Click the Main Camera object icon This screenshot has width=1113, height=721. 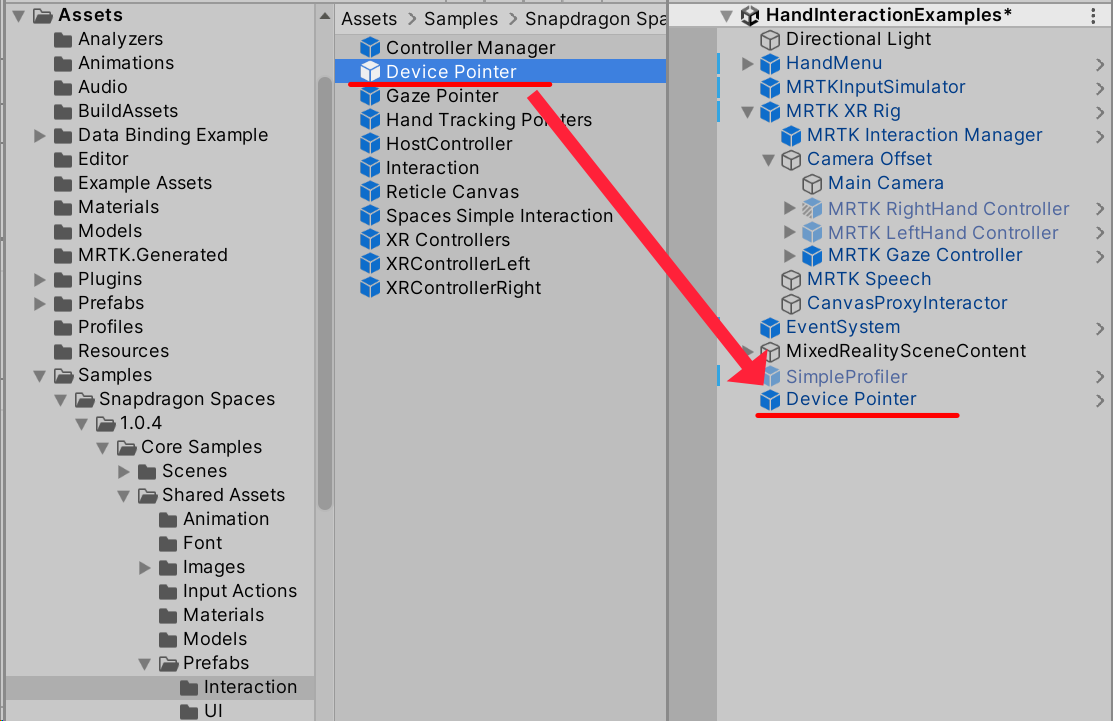pos(812,184)
